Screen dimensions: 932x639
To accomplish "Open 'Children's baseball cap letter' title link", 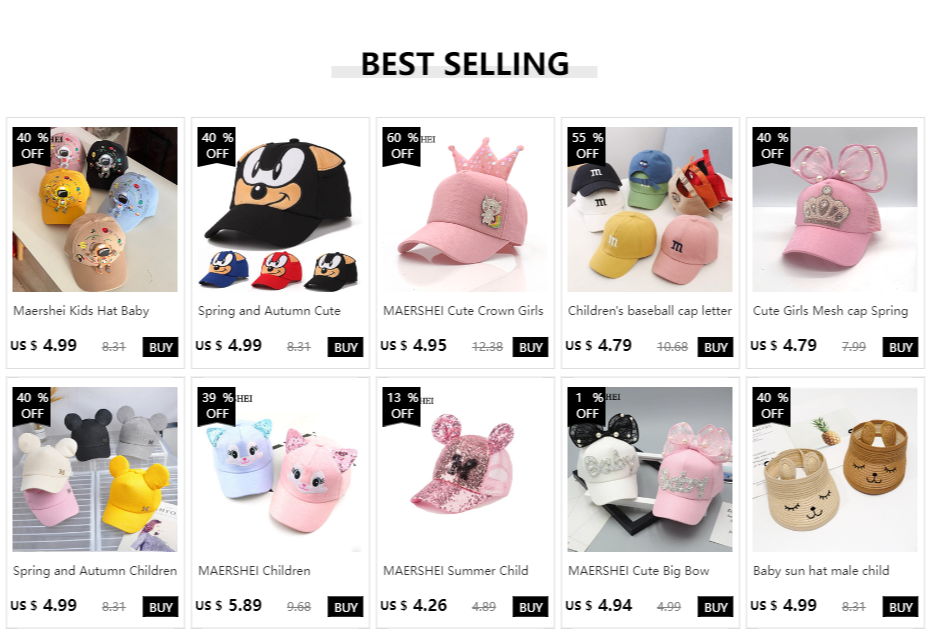I will [650, 311].
